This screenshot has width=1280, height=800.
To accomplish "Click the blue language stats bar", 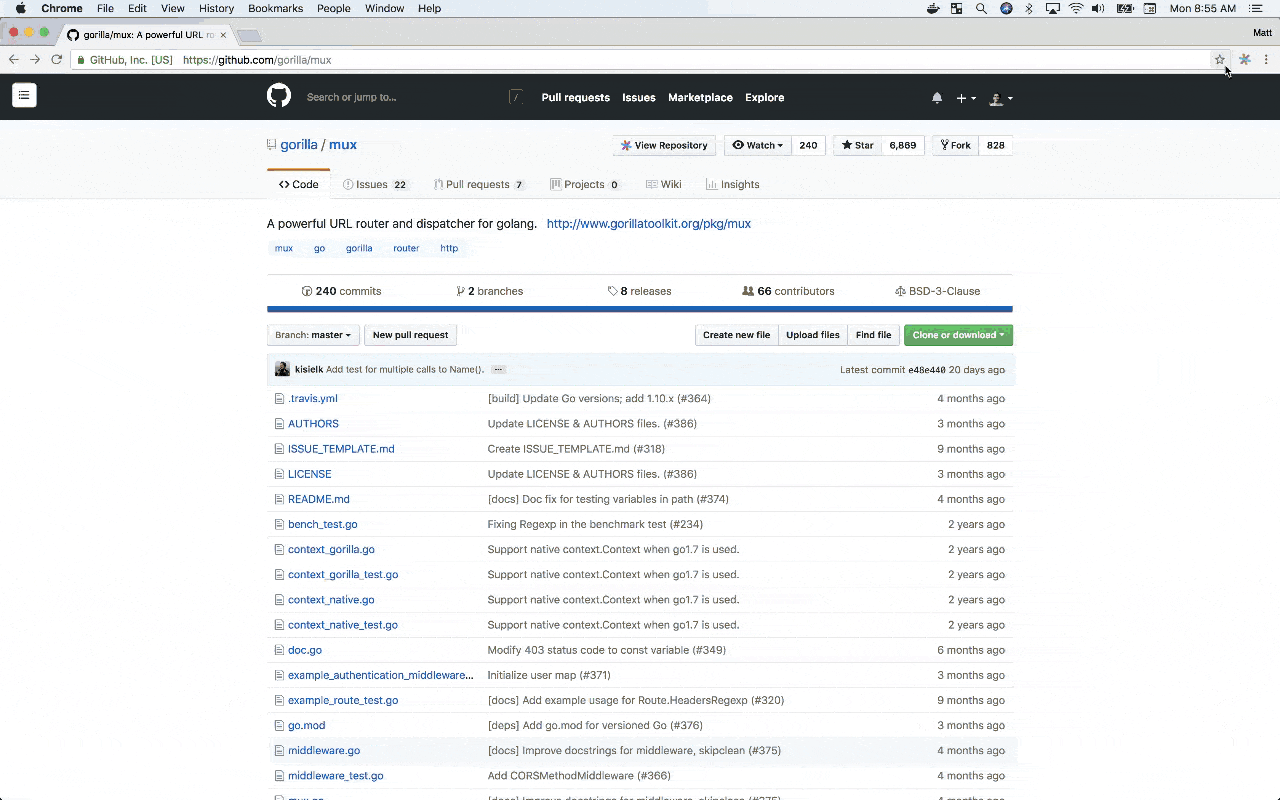I will (x=640, y=310).
